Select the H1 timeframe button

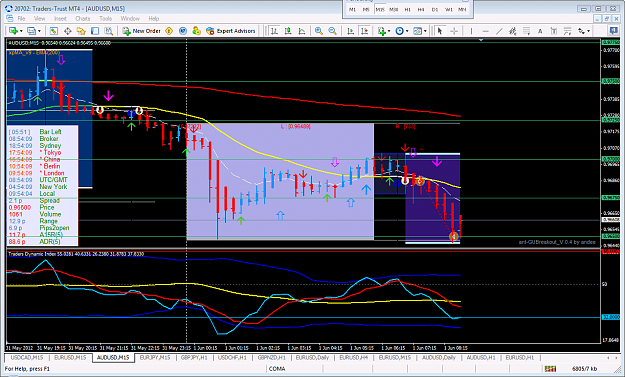407,9
